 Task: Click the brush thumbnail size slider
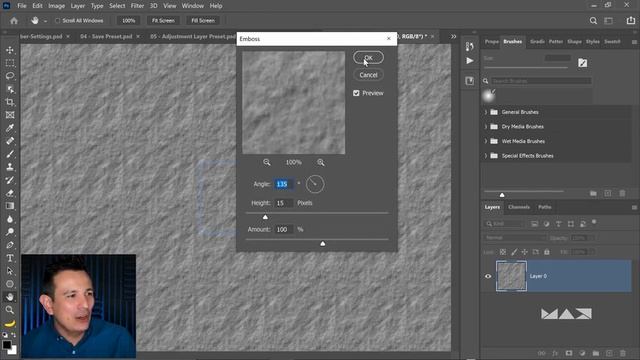(524, 192)
